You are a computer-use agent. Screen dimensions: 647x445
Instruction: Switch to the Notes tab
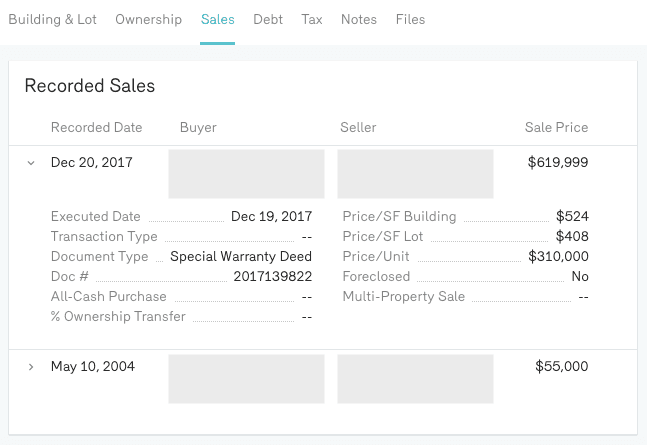tap(359, 19)
